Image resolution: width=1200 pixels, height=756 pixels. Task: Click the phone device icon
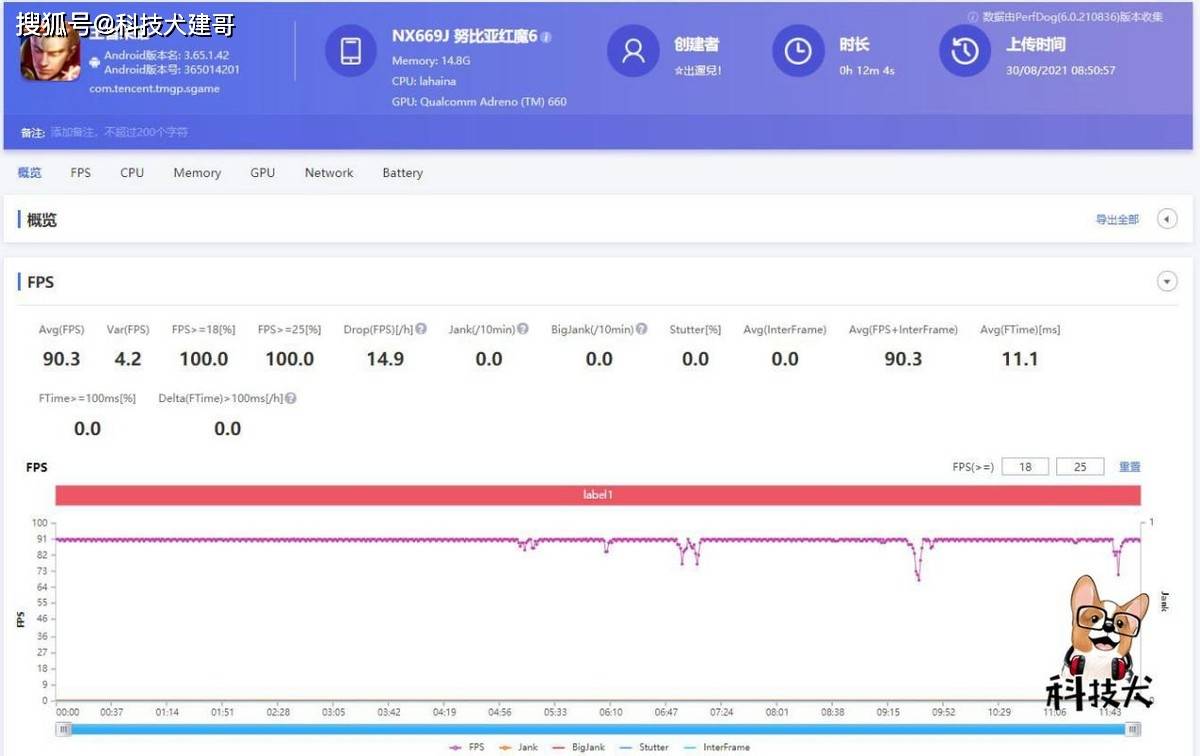tap(351, 50)
